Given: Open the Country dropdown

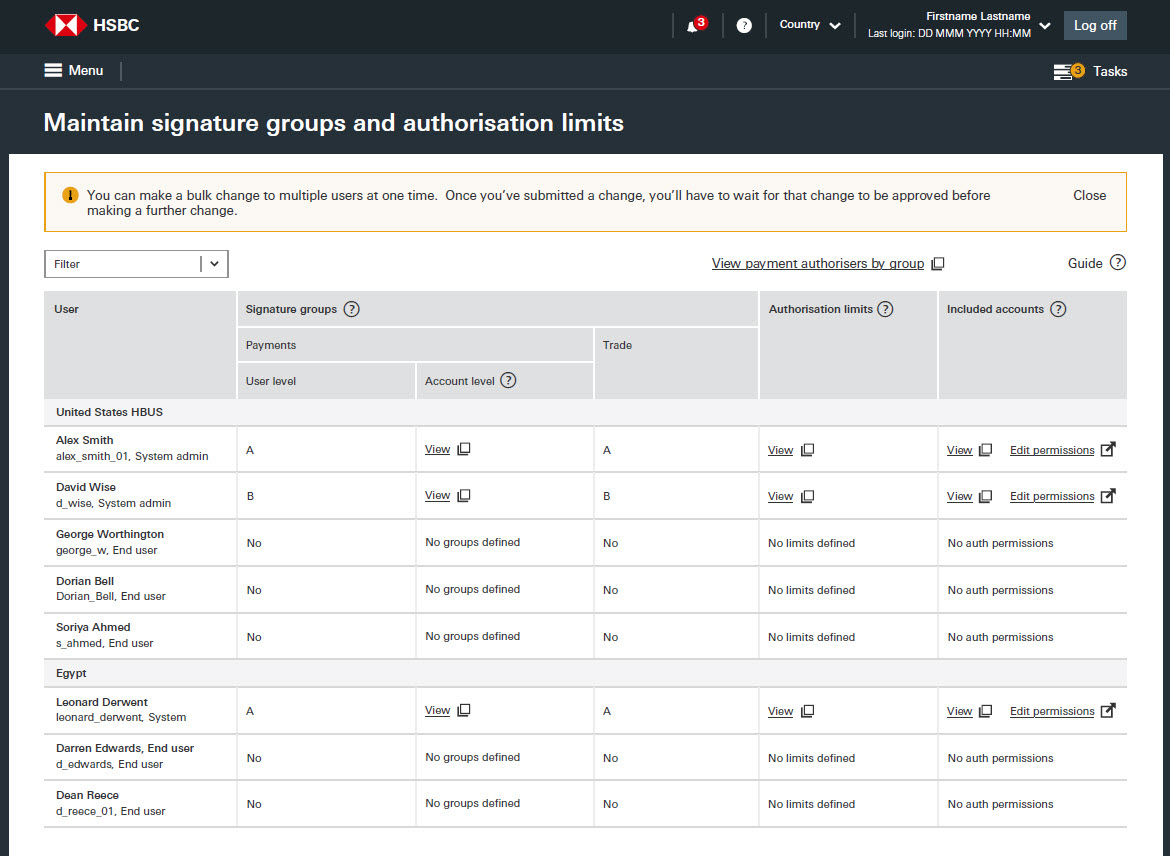Looking at the screenshot, I should point(810,25).
